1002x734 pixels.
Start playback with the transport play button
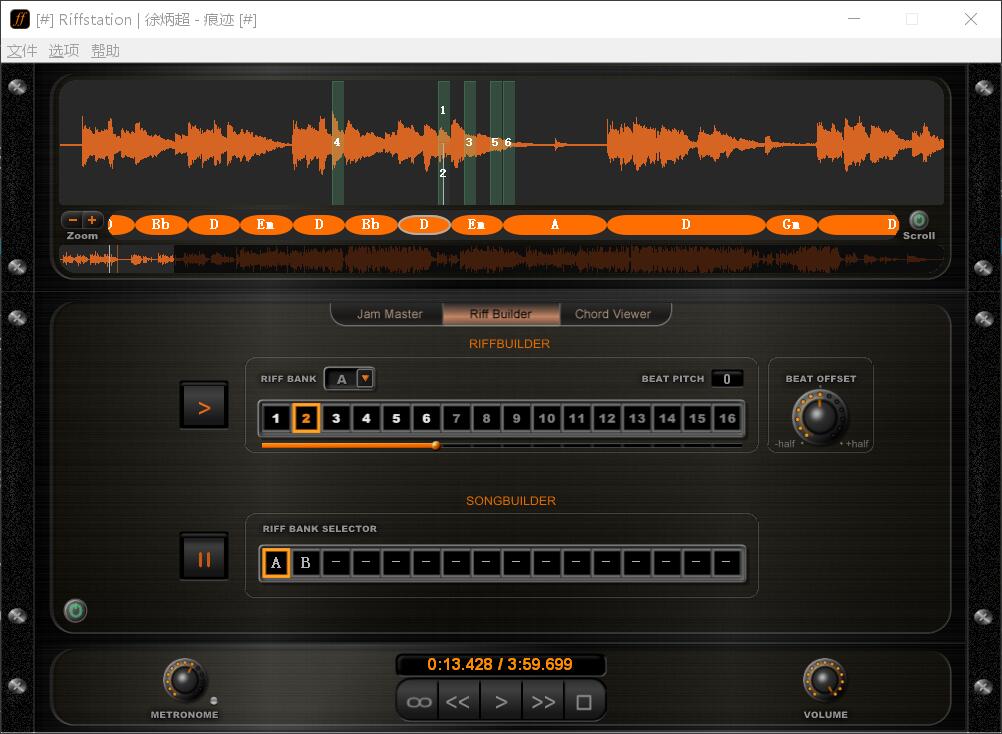click(501, 702)
